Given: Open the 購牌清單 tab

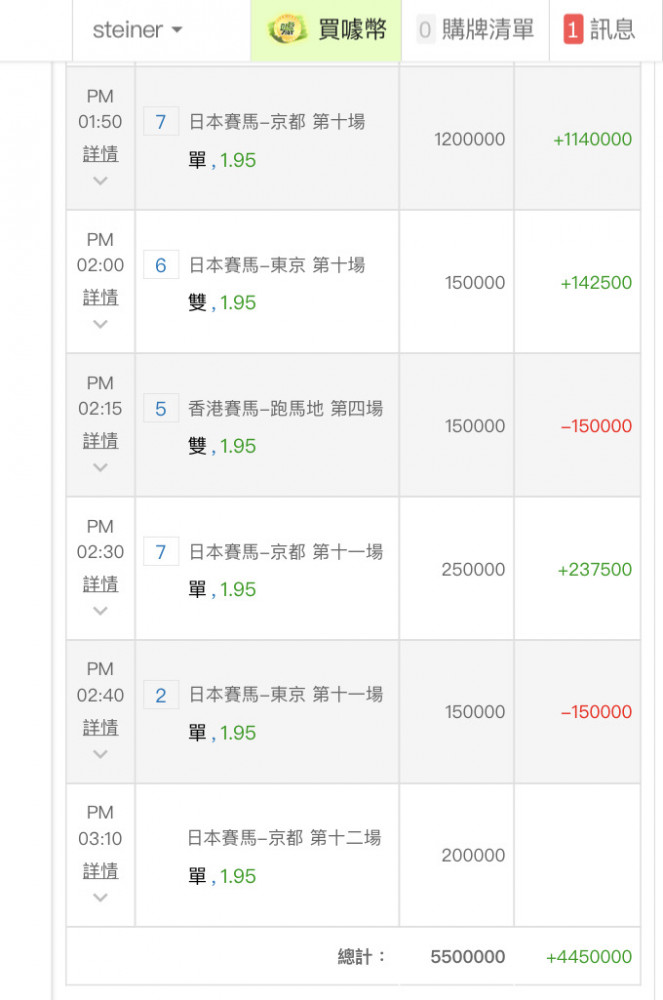Looking at the screenshot, I should [476, 30].
